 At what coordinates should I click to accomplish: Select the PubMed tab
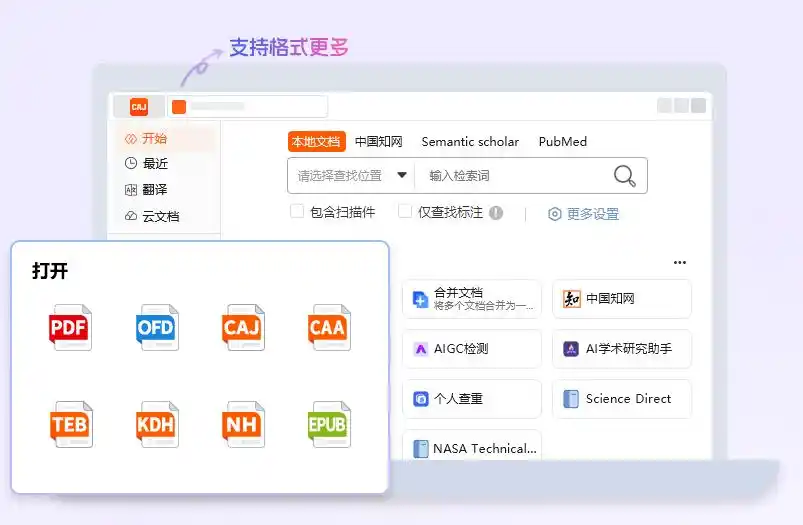pos(563,141)
